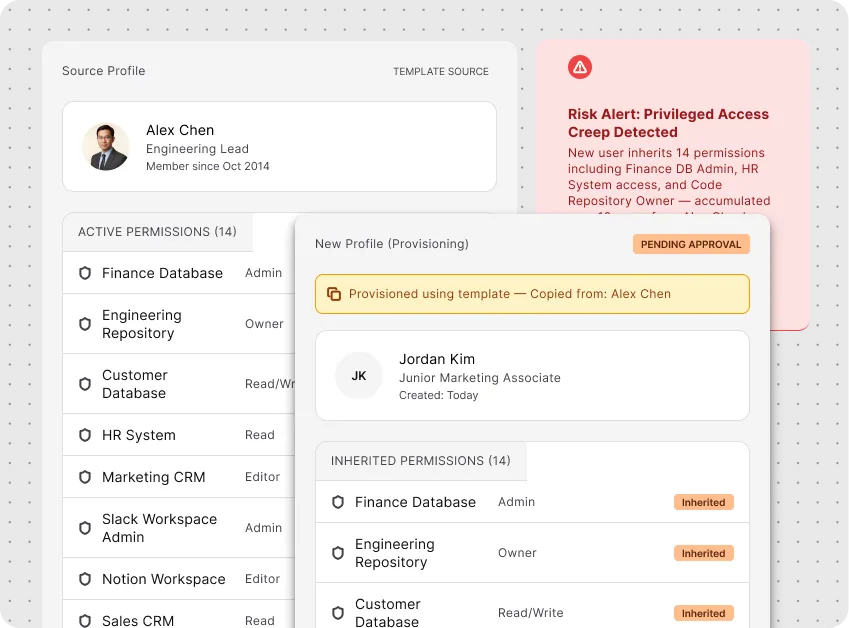Click the 'New Profile (Provisioning)' heading
The image size is (849, 628).
click(x=392, y=244)
